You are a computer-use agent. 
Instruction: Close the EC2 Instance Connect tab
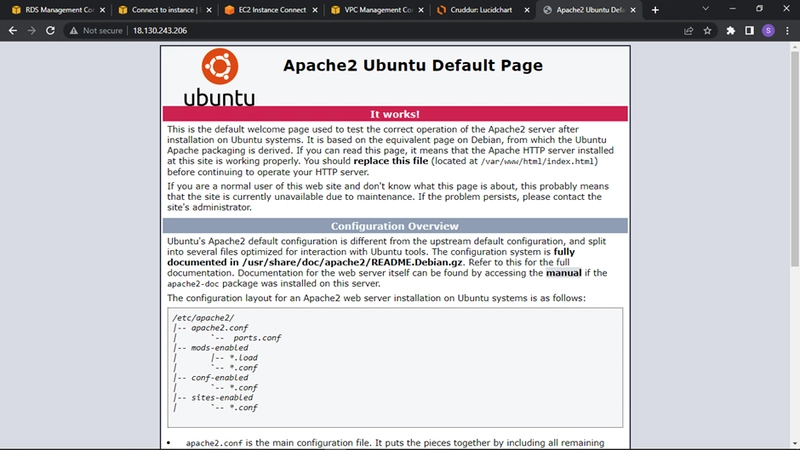pyautogui.click(x=315, y=10)
